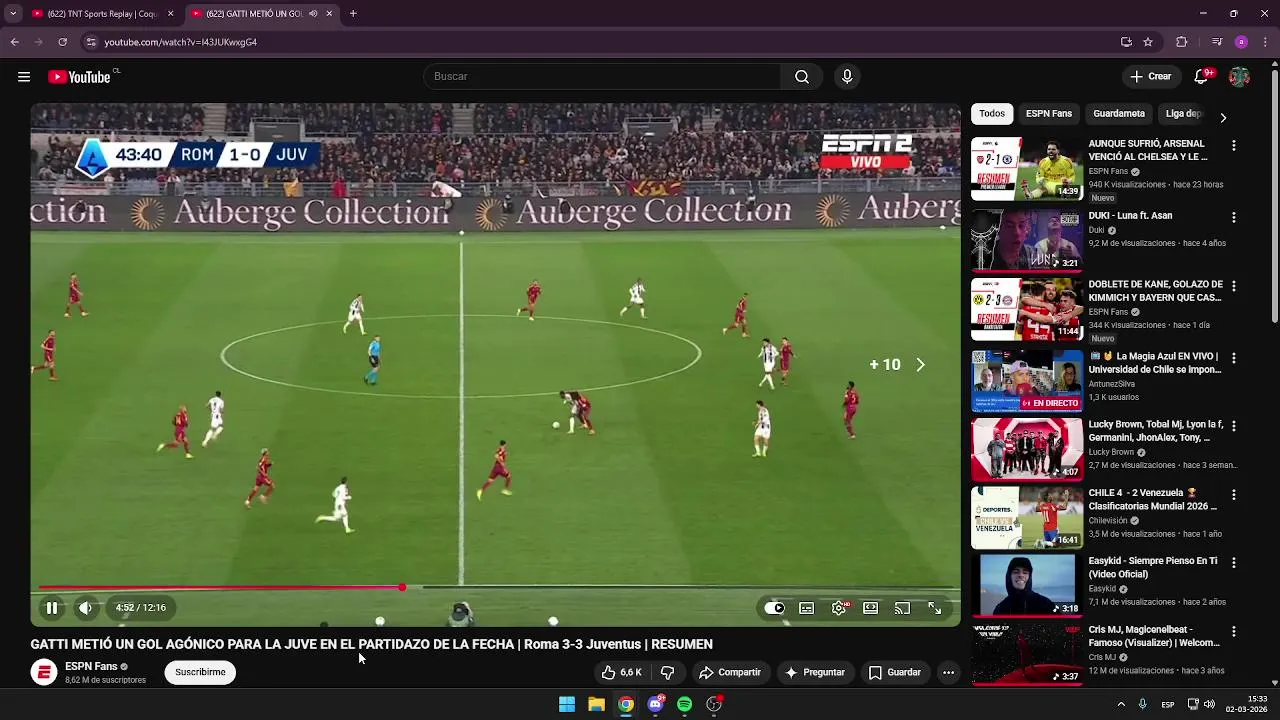The image size is (1280, 720).
Task: Open the YouTube account avatar menu
Action: [x=1239, y=77]
